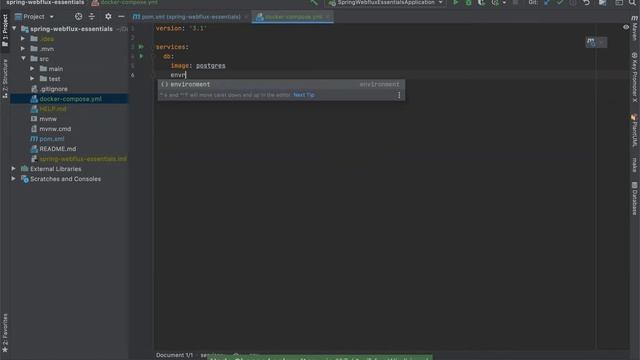Image resolution: width=640 pixels, height=360 pixels.
Task: Select README.md in project tree
Action: point(58,149)
